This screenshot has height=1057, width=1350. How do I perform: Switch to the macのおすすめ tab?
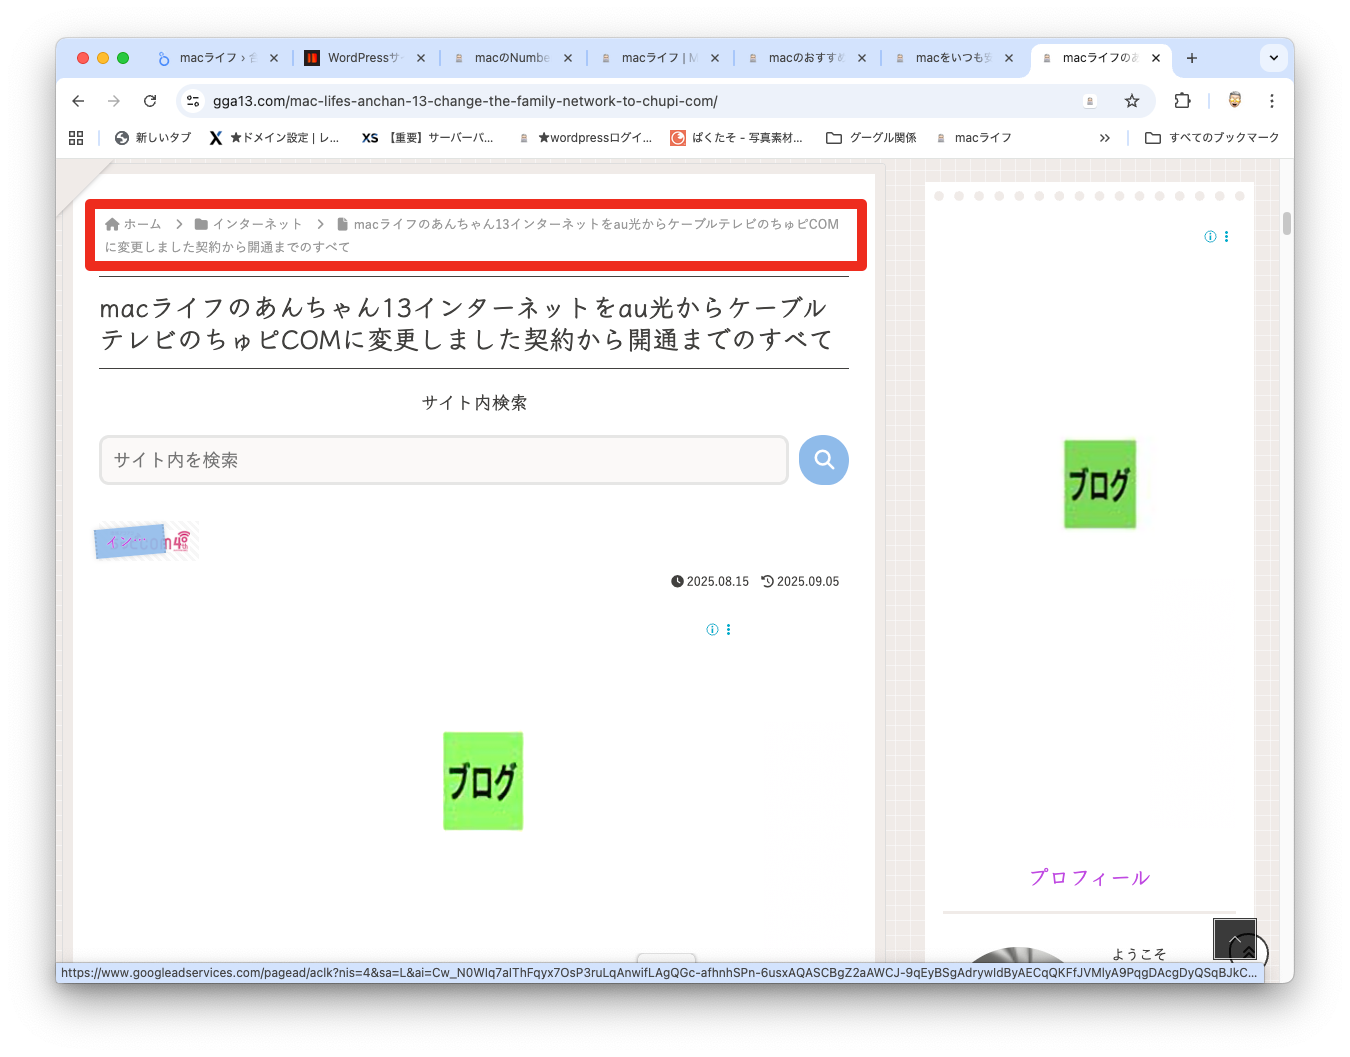coord(805,58)
